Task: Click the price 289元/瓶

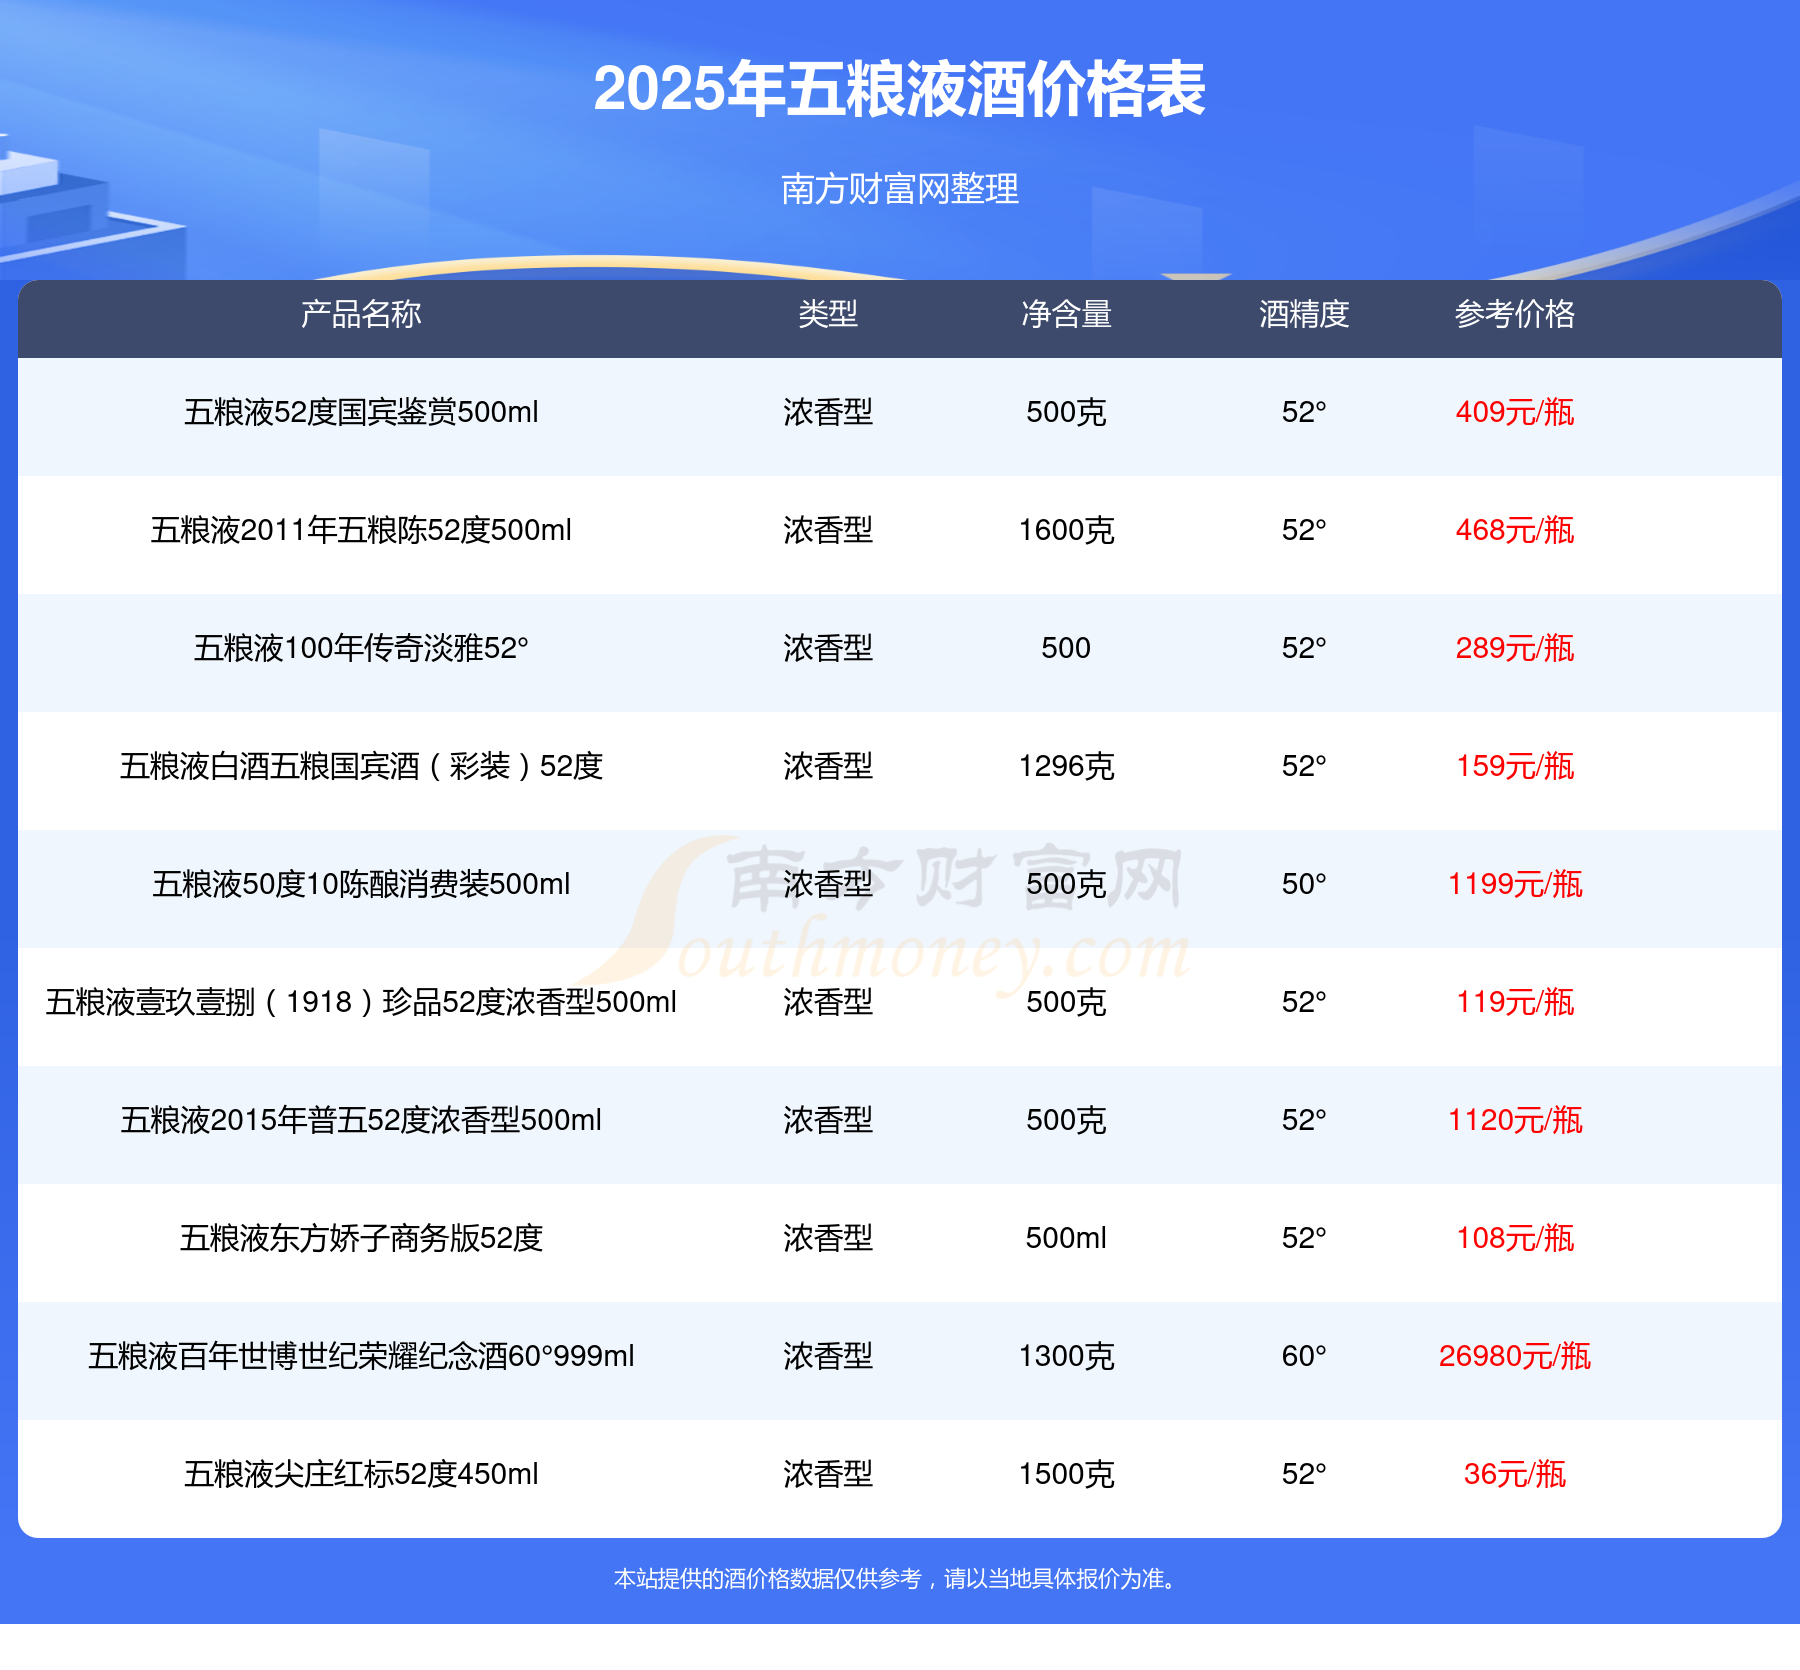Action: (x=1515, y=648)
